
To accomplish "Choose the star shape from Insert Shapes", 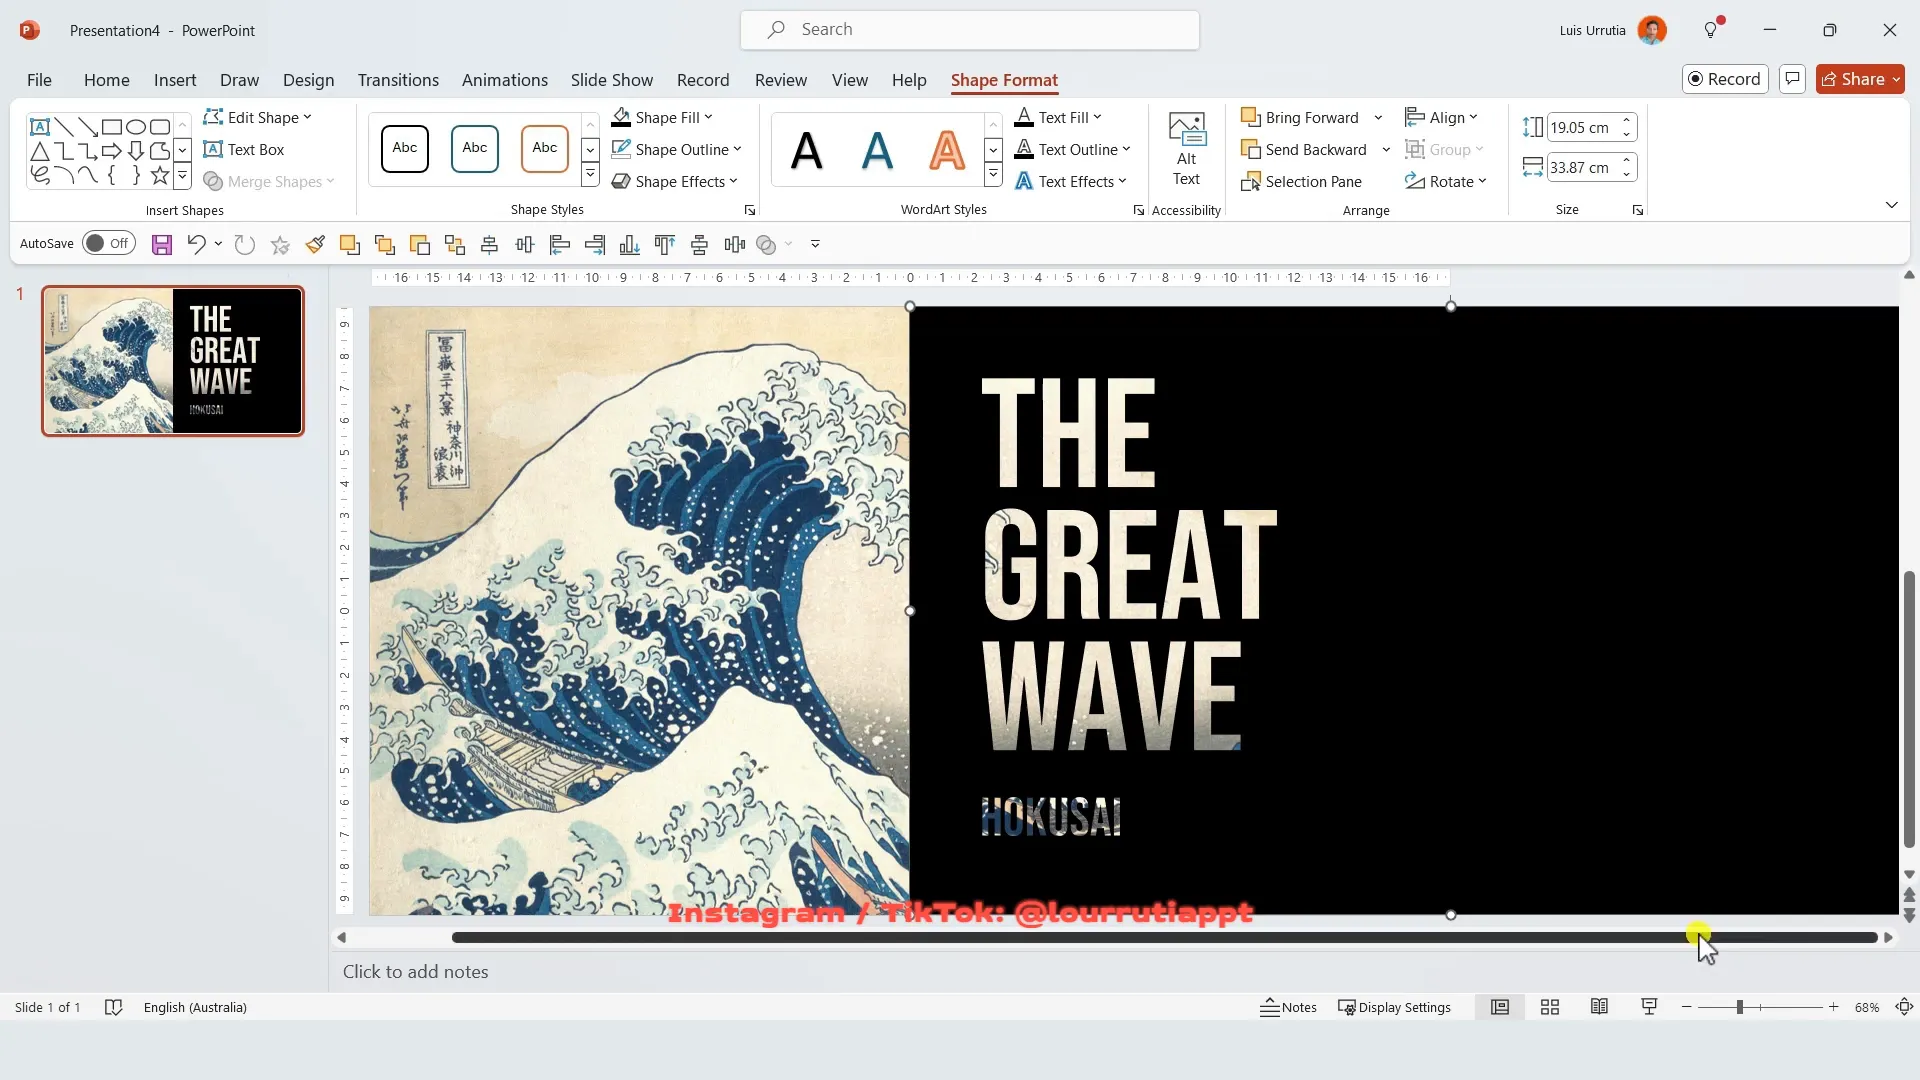I will [x=160, y=176].
